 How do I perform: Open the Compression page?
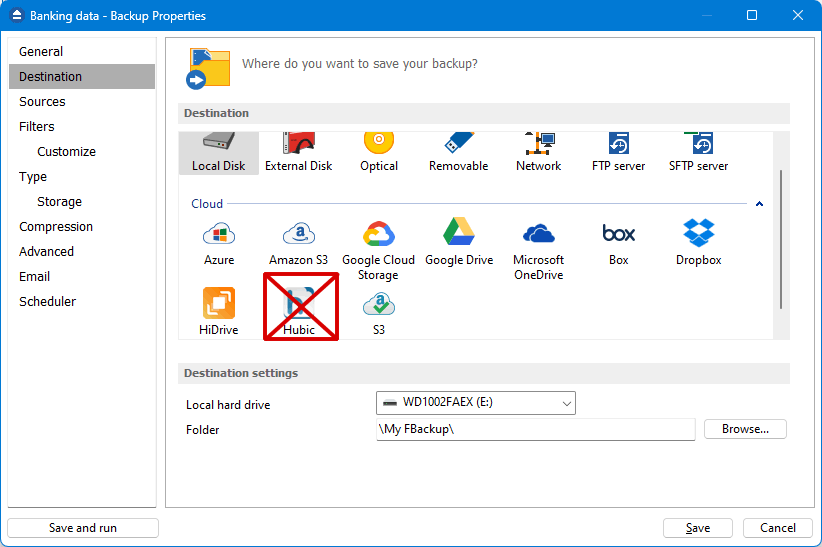pos(56,227)
